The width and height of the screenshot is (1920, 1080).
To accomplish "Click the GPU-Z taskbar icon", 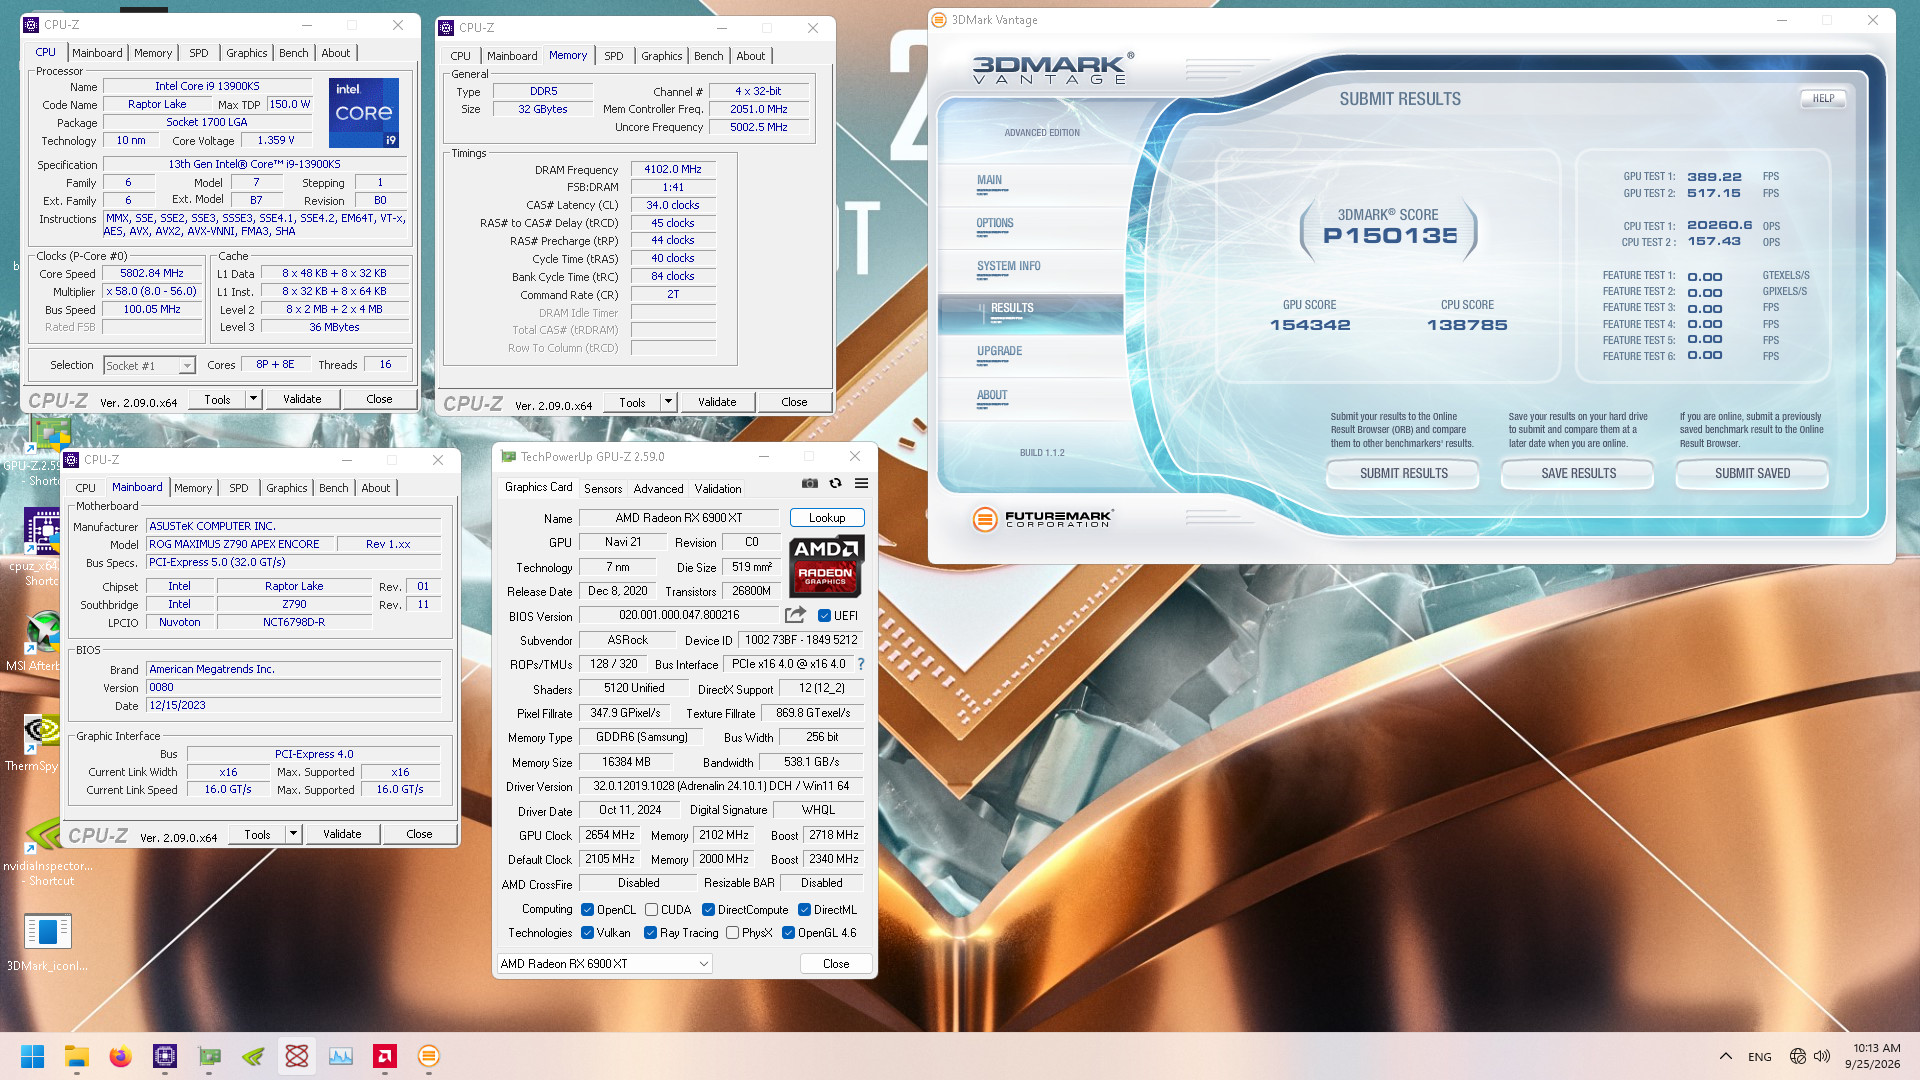I will pos(209,1056).
